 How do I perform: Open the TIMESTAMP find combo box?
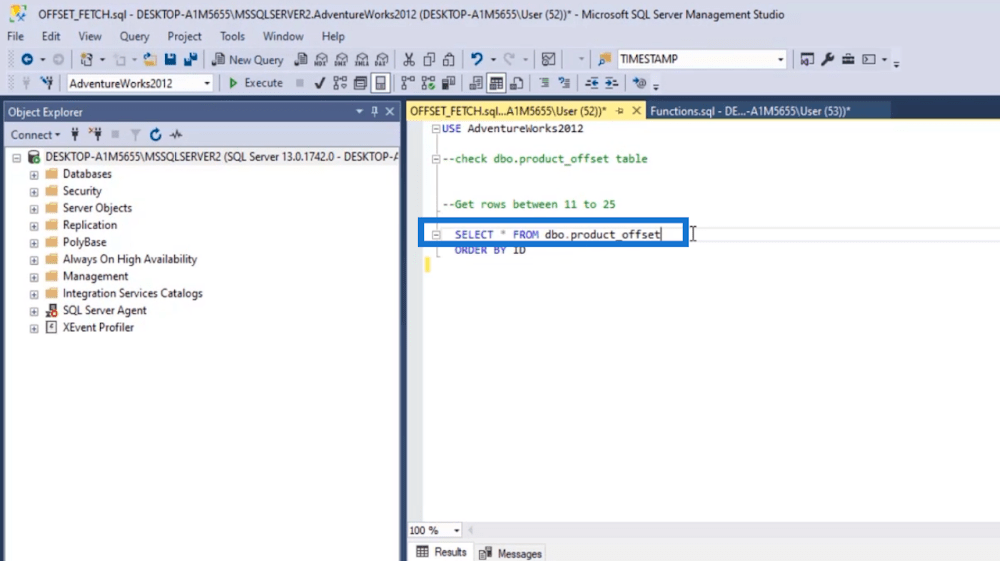[x=702, y=59]
